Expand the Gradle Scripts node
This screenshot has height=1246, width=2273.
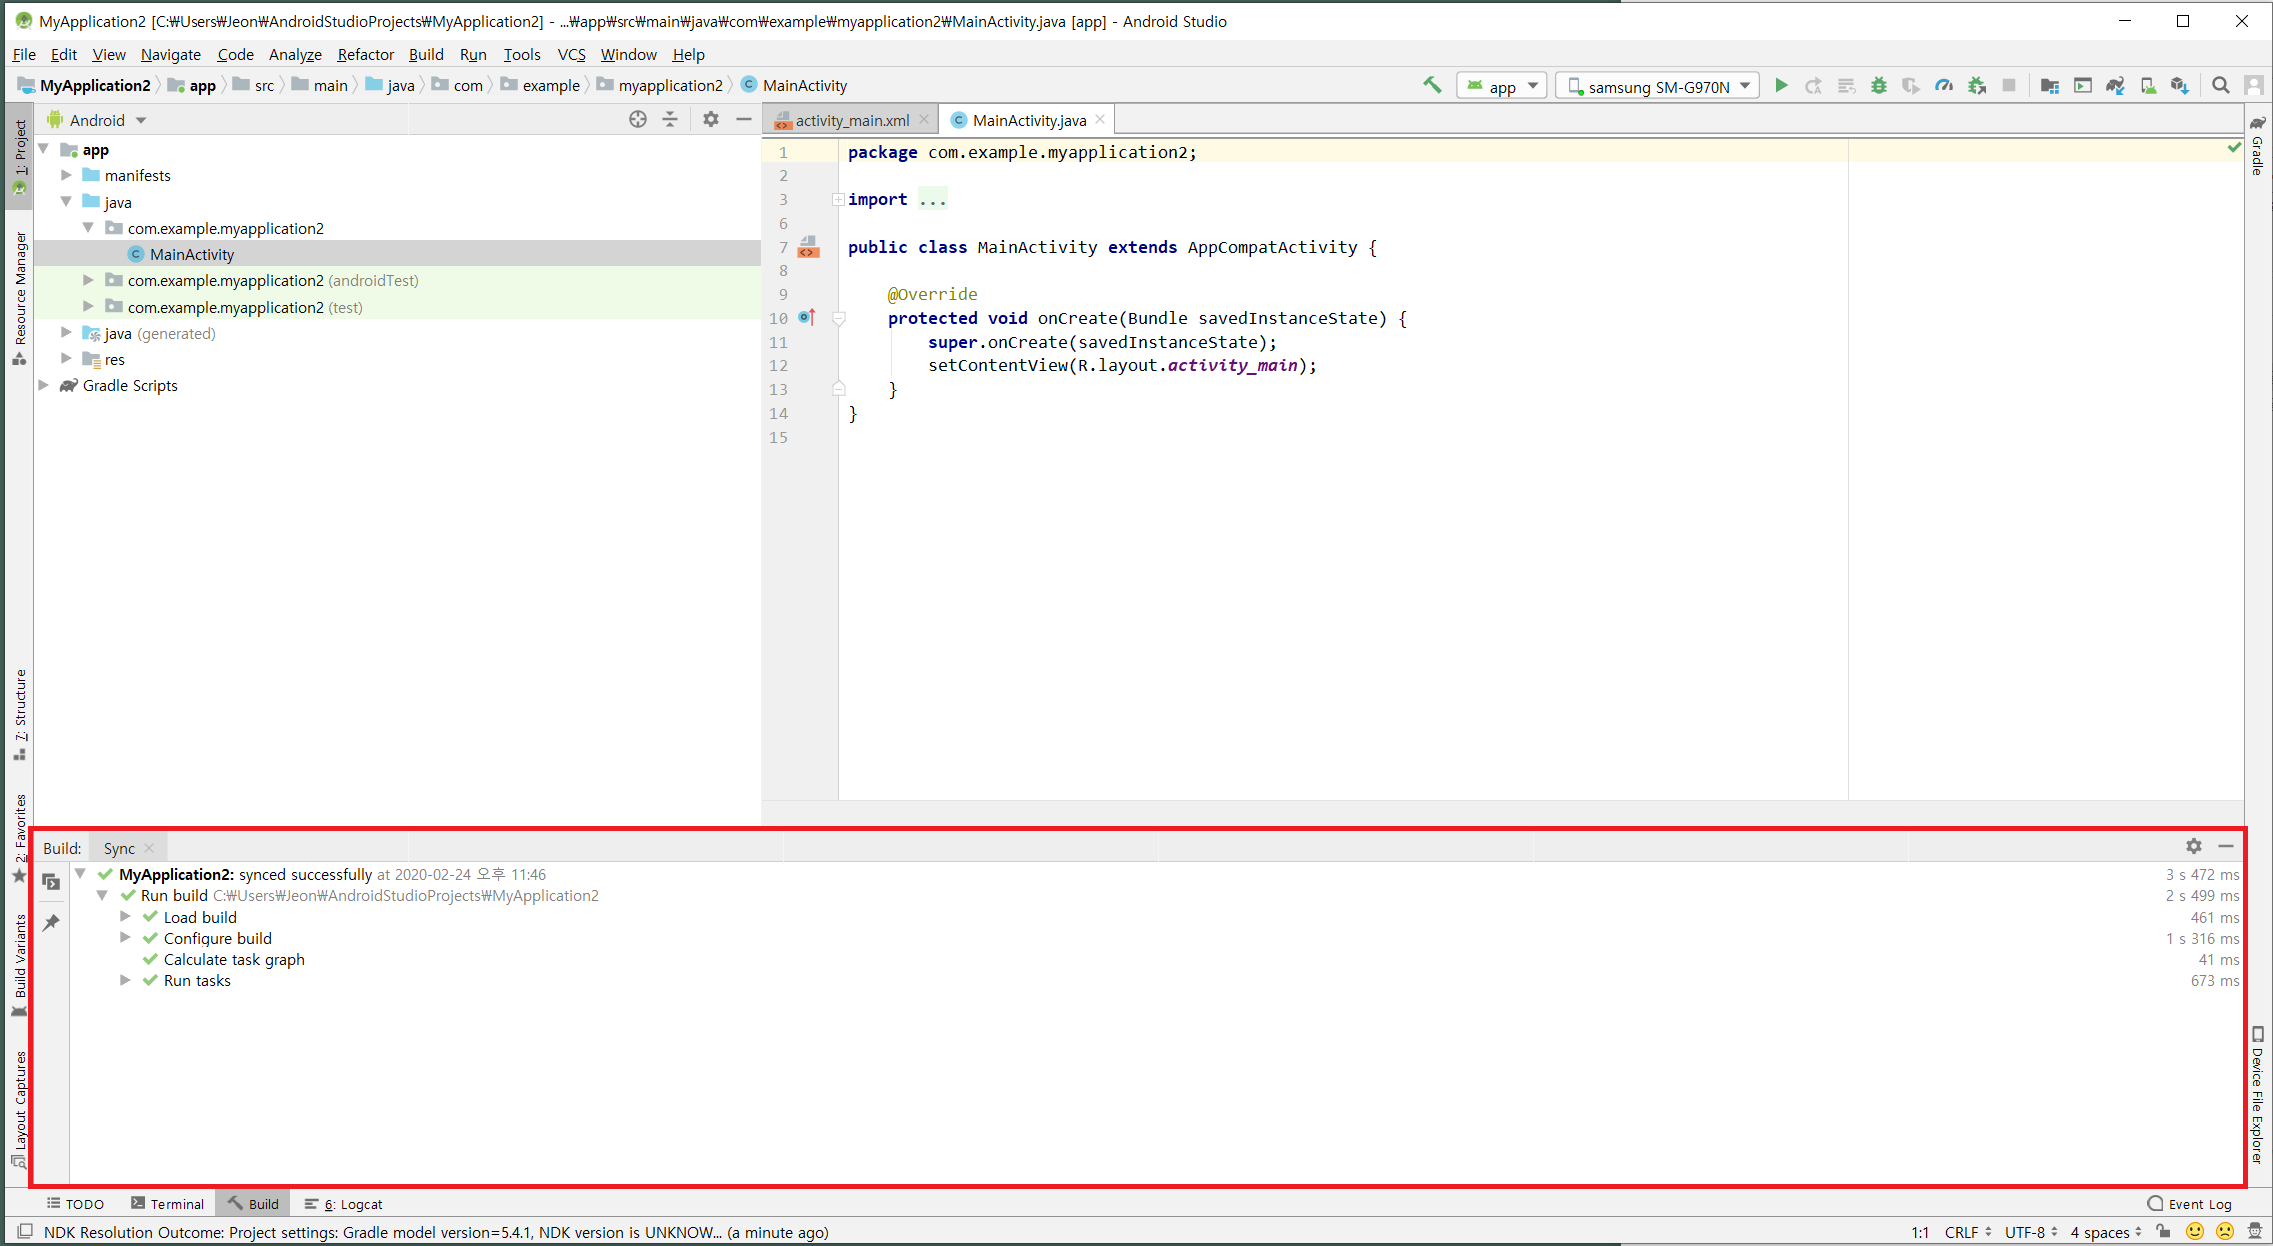coord(44,385)
